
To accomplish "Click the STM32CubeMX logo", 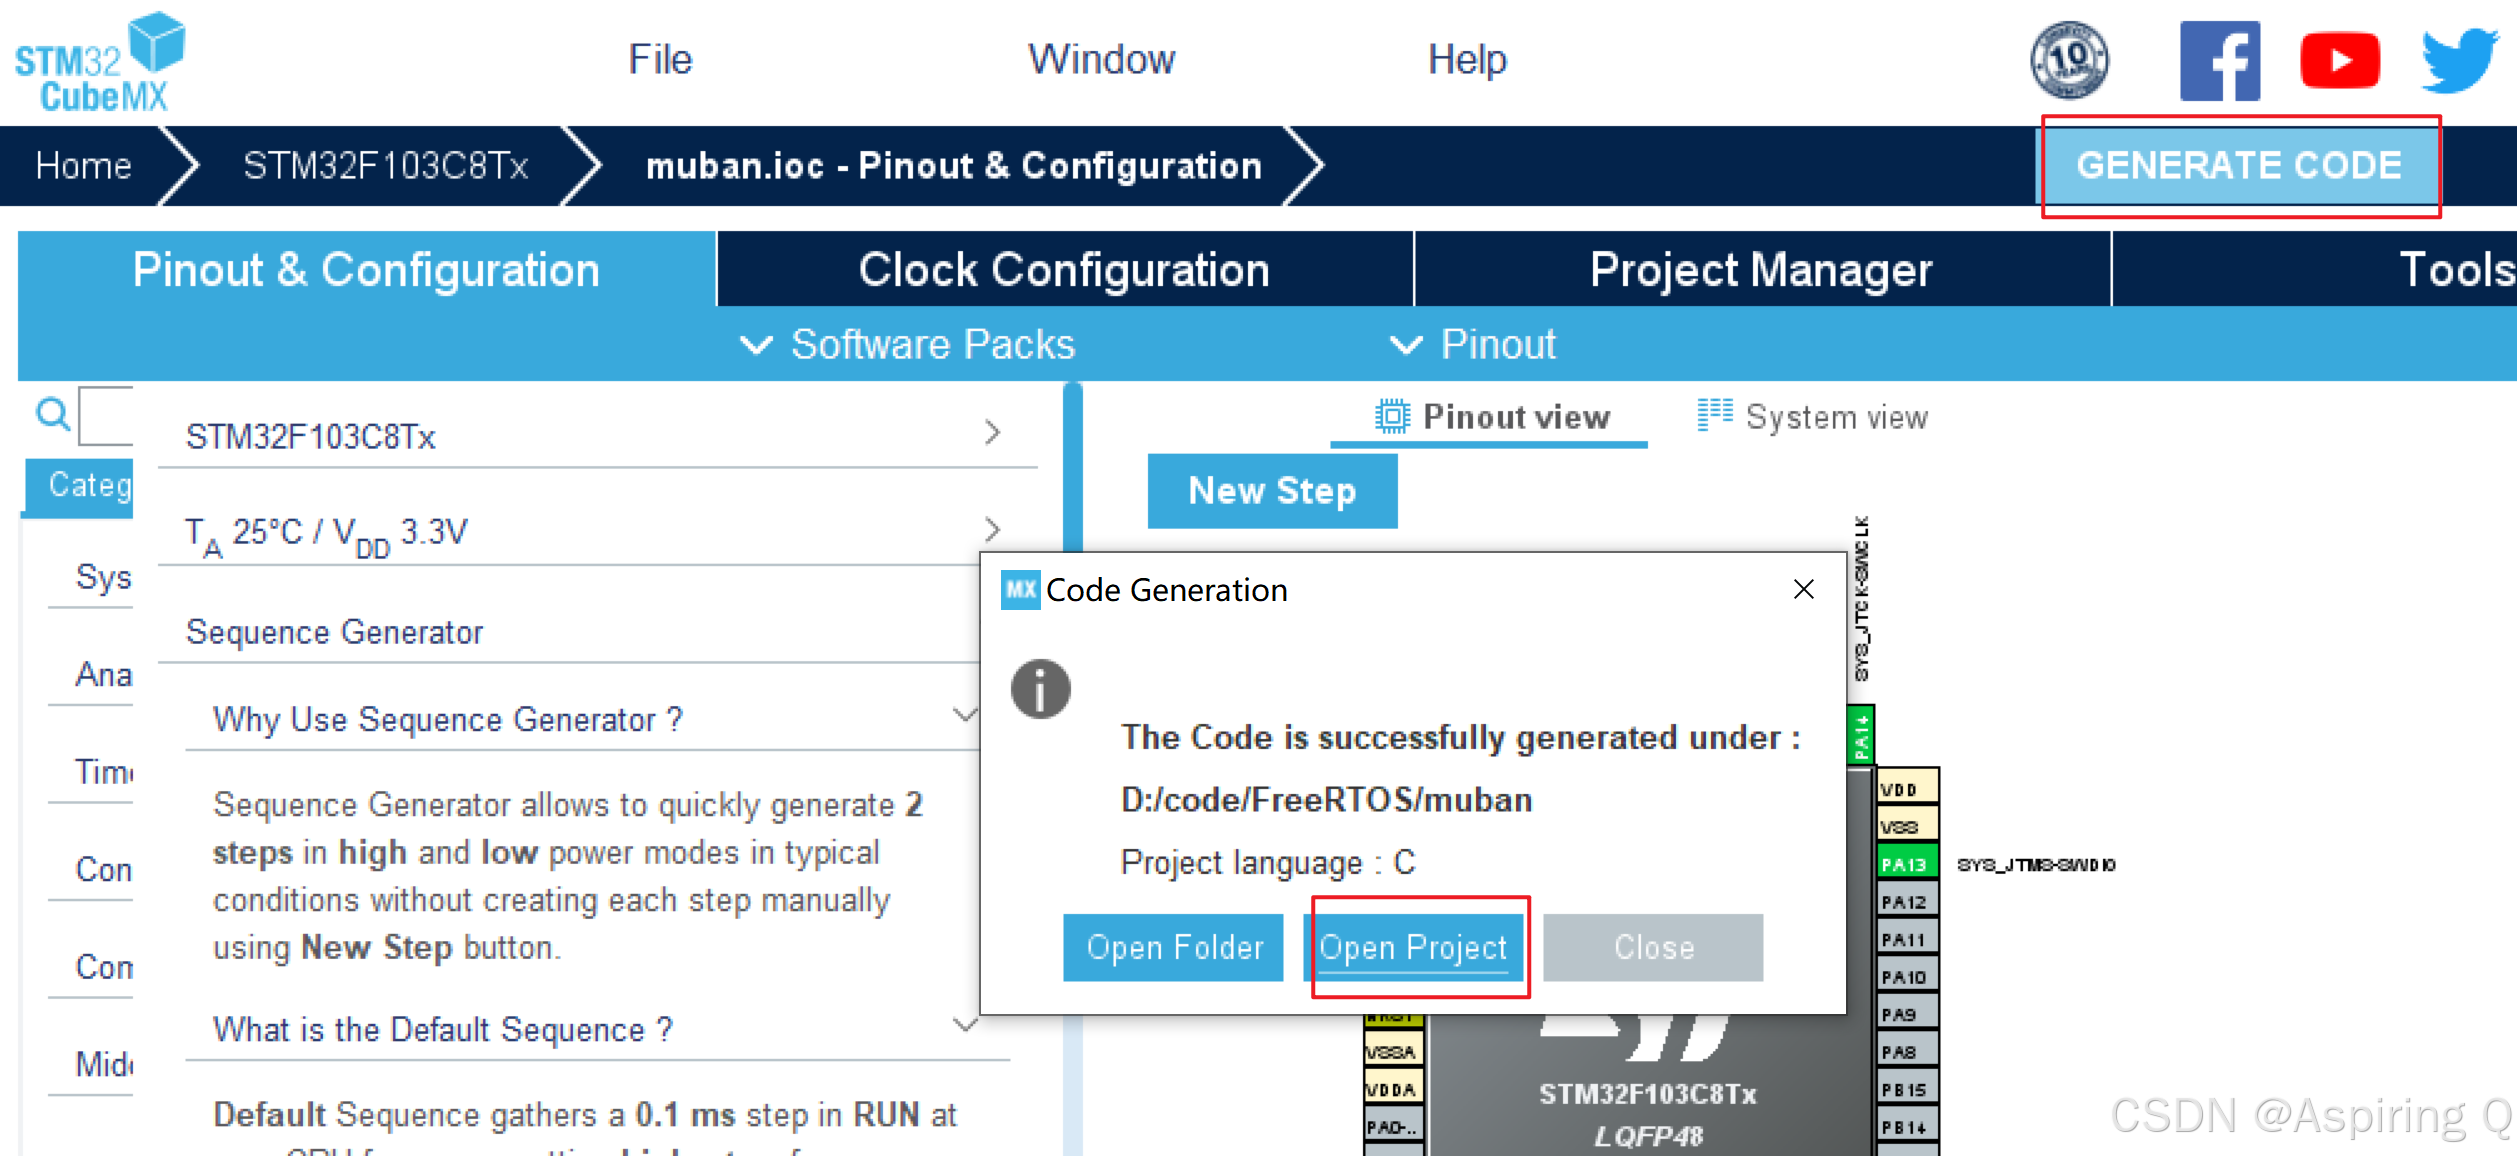I will click(x=100, y=62).
